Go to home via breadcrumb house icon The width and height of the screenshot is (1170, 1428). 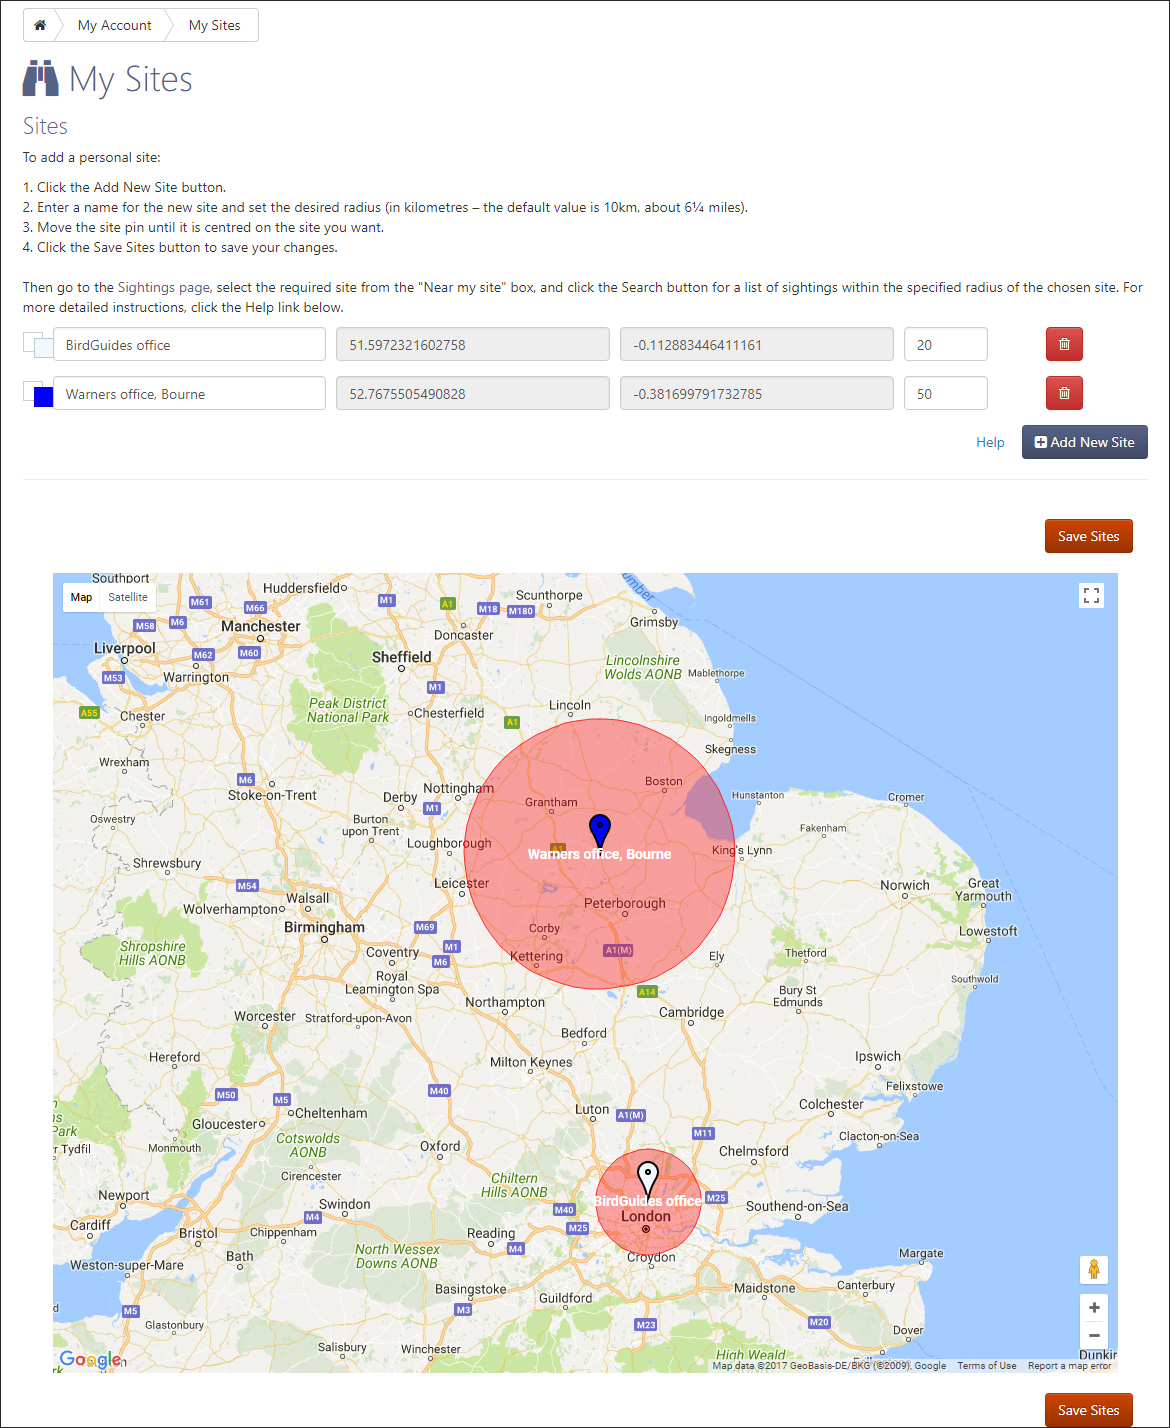click(x=40, y=25)
